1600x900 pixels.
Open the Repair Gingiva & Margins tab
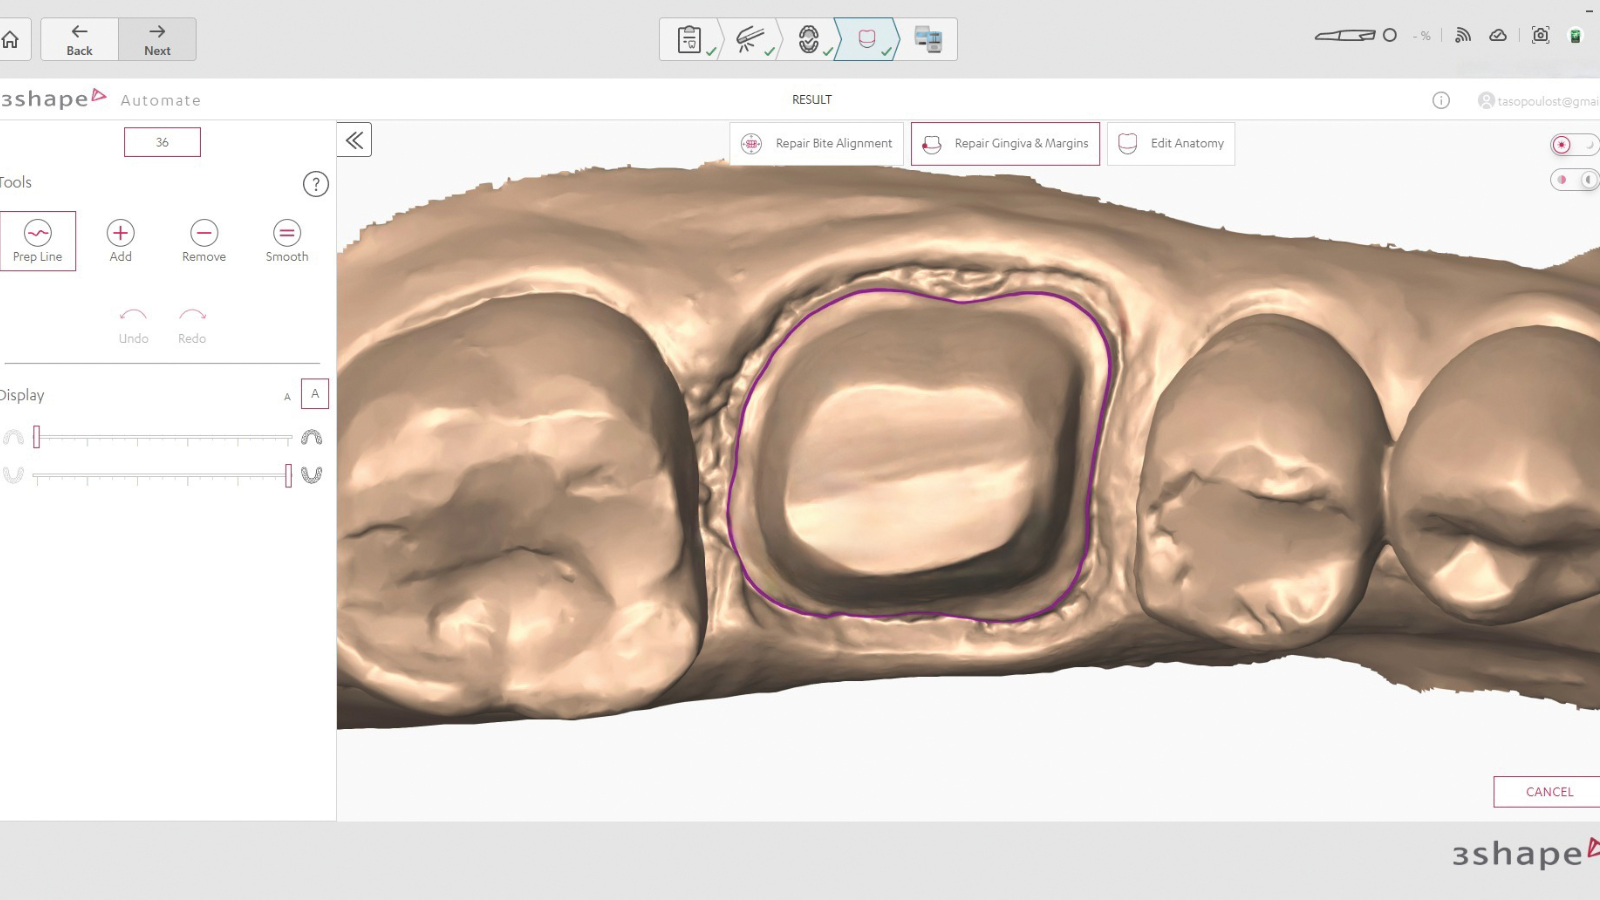(x=1005, y=144)
